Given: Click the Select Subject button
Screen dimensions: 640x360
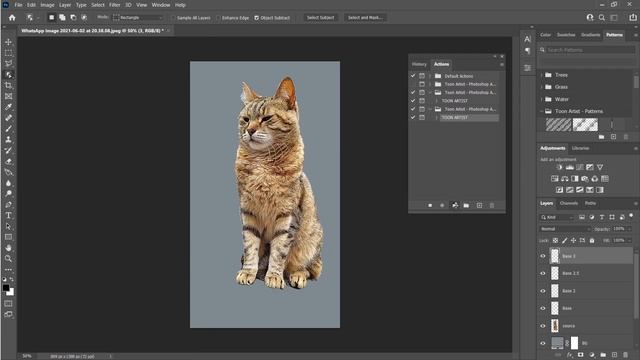Looking at the screenshot, I should (320, 18).
